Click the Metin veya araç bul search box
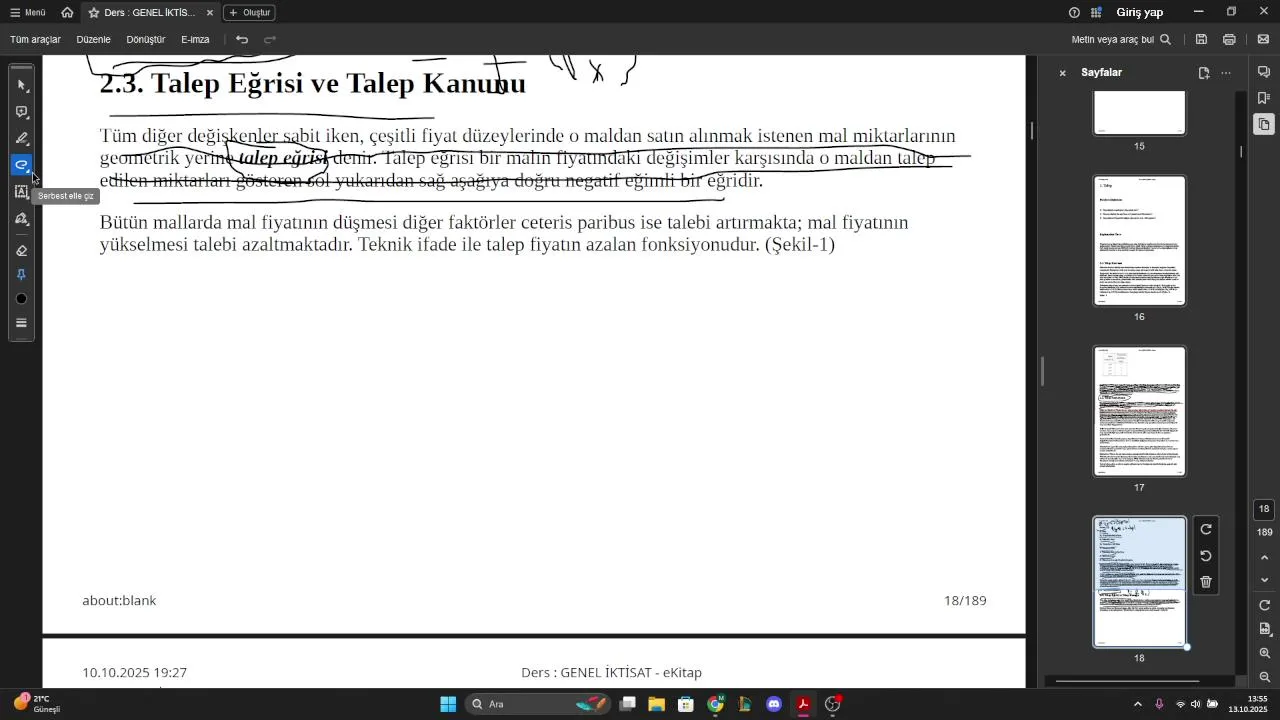The width and height of the screenshot is (1280, 720). coord(1121,40)
